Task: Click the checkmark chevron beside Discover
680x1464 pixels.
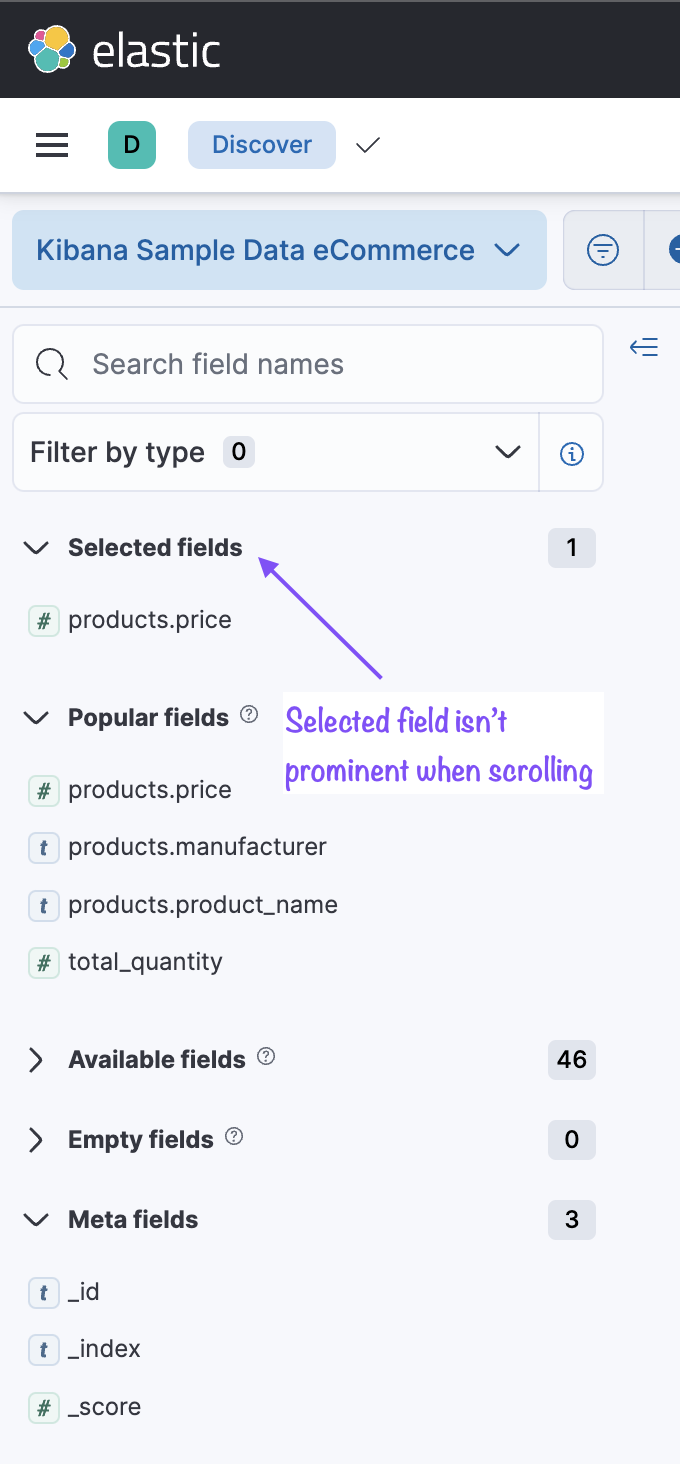Action: [x=367, y=145]
